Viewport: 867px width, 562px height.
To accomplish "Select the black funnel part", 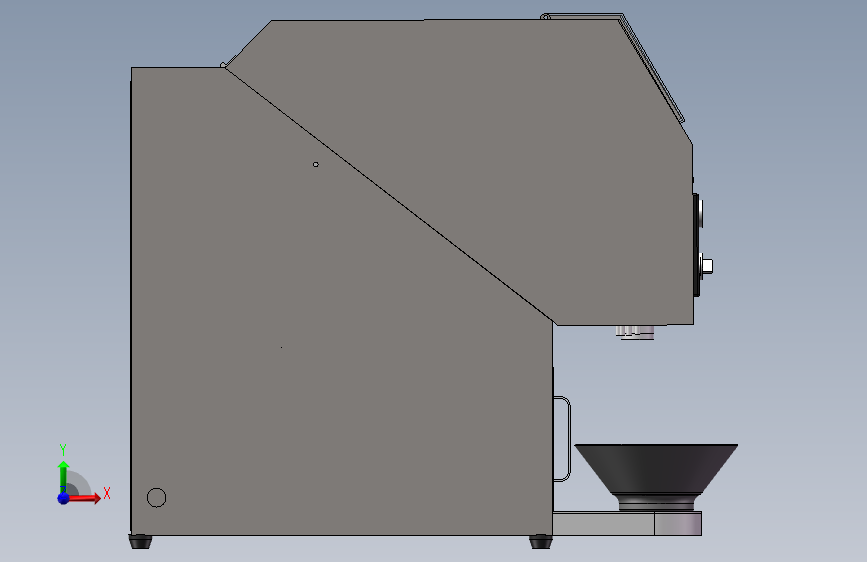I will (x=656, y=476).
